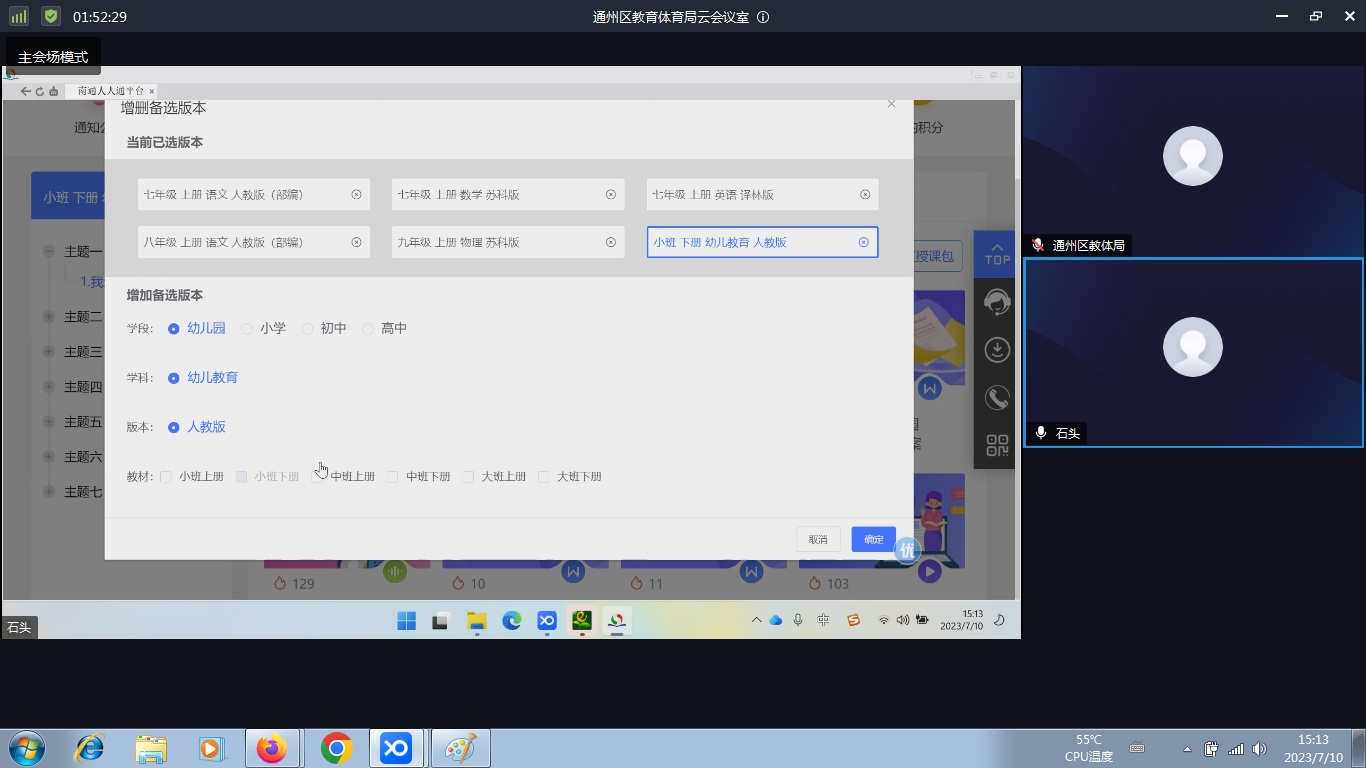Click the meeting info icon beside the title
The height and width of the screenshot is (768, 1366).
point(763,17)
